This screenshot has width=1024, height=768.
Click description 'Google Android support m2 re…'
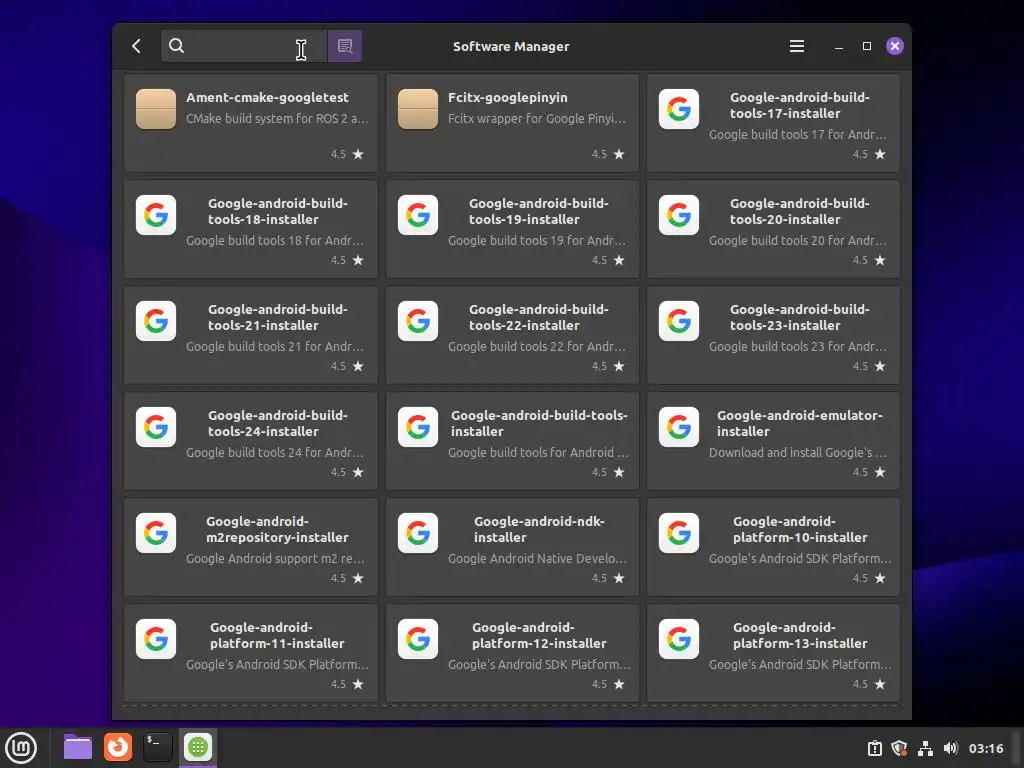(x=275, y=558)
